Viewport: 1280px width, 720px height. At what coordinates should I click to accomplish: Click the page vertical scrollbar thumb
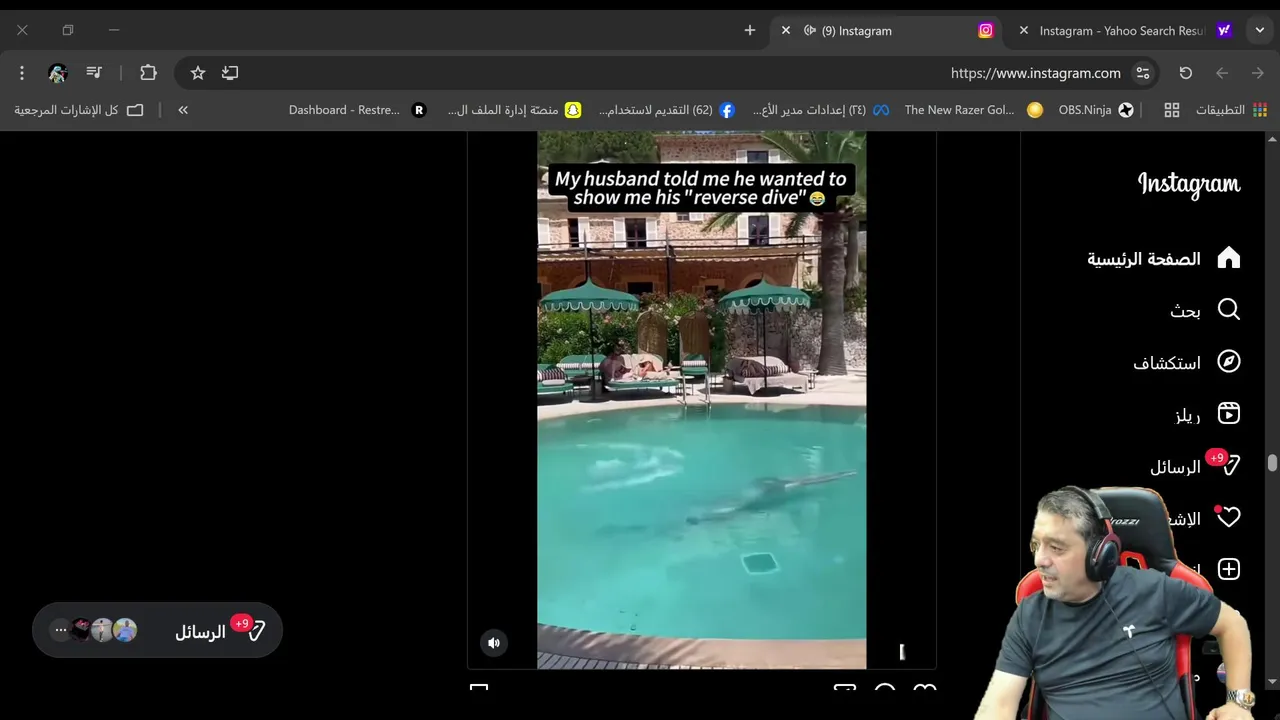tap(1272, 463)
